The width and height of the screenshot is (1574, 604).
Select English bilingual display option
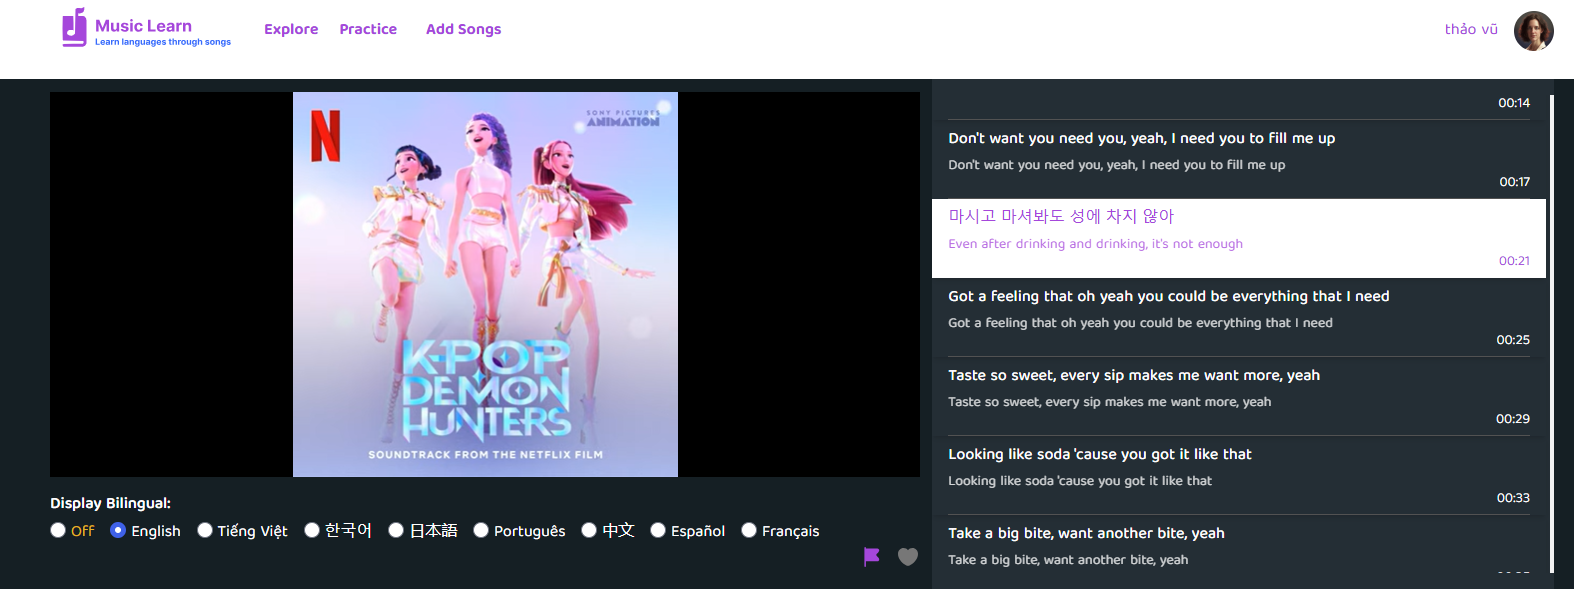click(118, 530)
